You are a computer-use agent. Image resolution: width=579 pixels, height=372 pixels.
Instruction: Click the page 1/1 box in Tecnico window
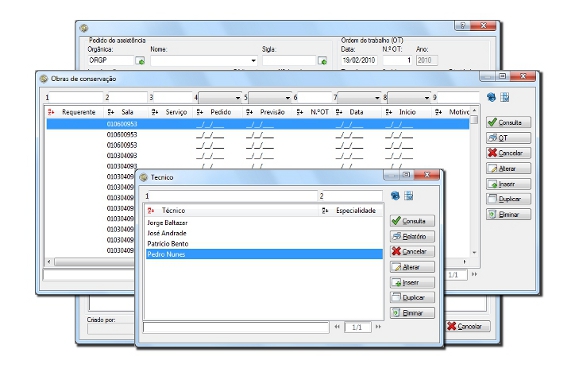click(357, 327)
